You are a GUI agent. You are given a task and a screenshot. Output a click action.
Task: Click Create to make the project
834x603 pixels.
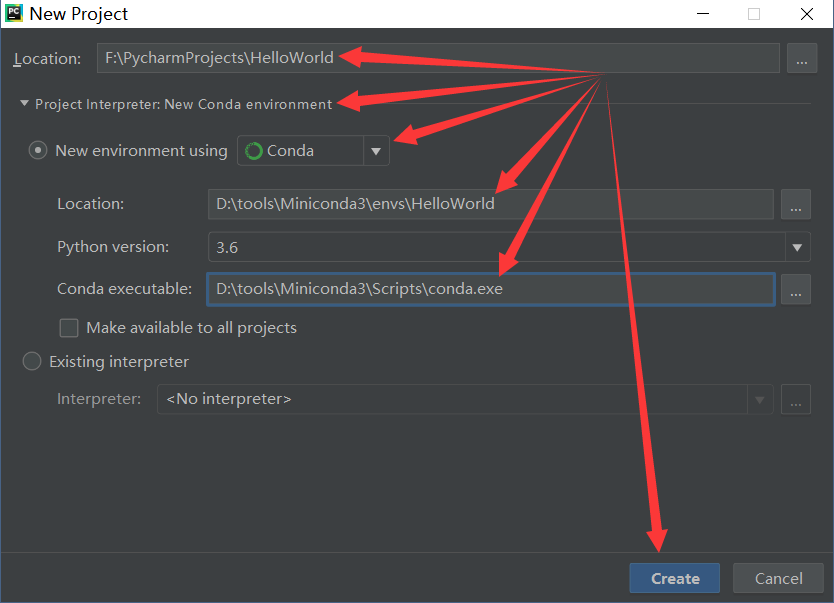click(x=674, y=578)
